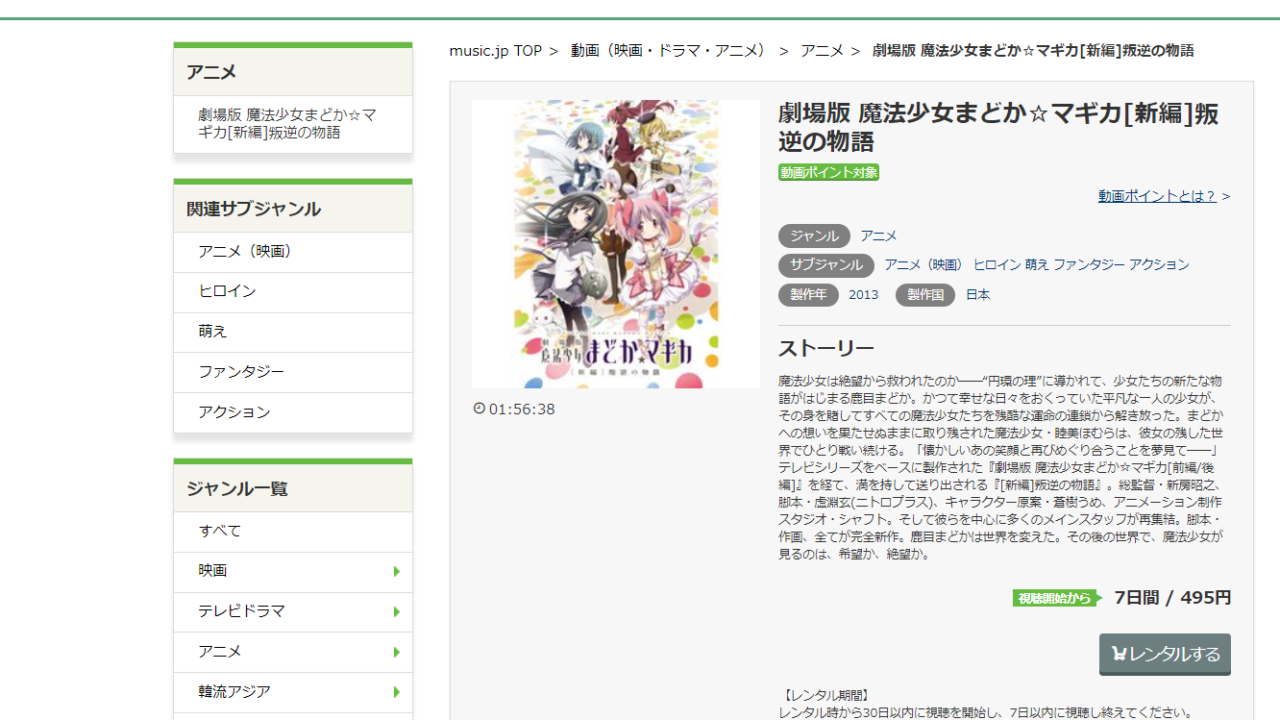This screenshot has height=720, width=1280.
Task: Click the 7日間 / 495円 price text
Action: (1172, 598)
